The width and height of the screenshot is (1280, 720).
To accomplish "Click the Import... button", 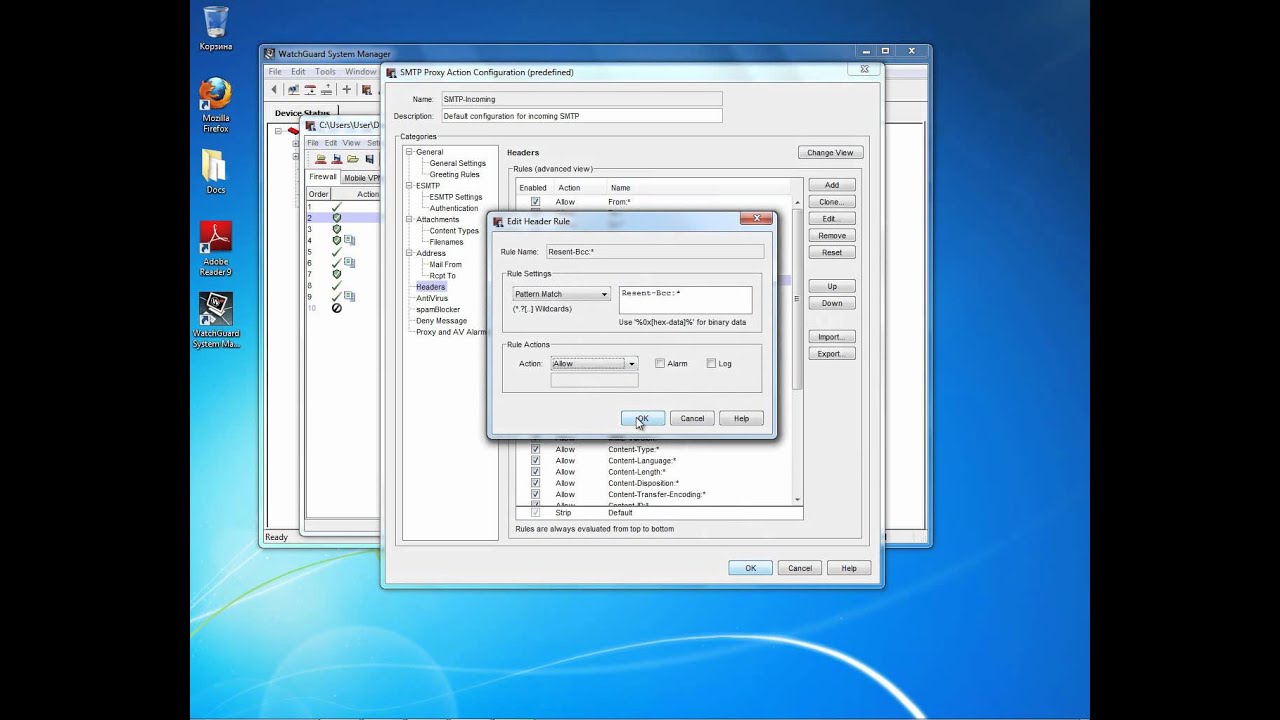I will click(x=832, y=337).
